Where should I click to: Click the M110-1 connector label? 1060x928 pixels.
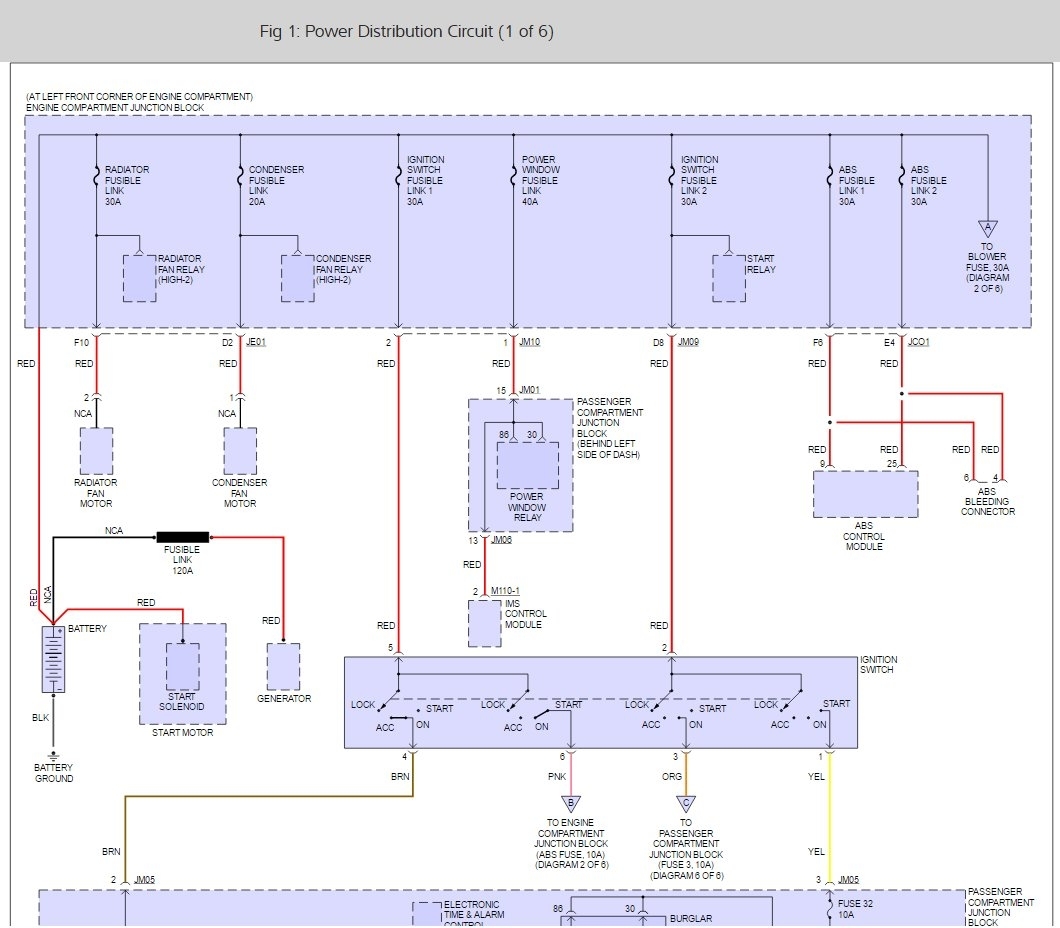click(x=507, y=591)
